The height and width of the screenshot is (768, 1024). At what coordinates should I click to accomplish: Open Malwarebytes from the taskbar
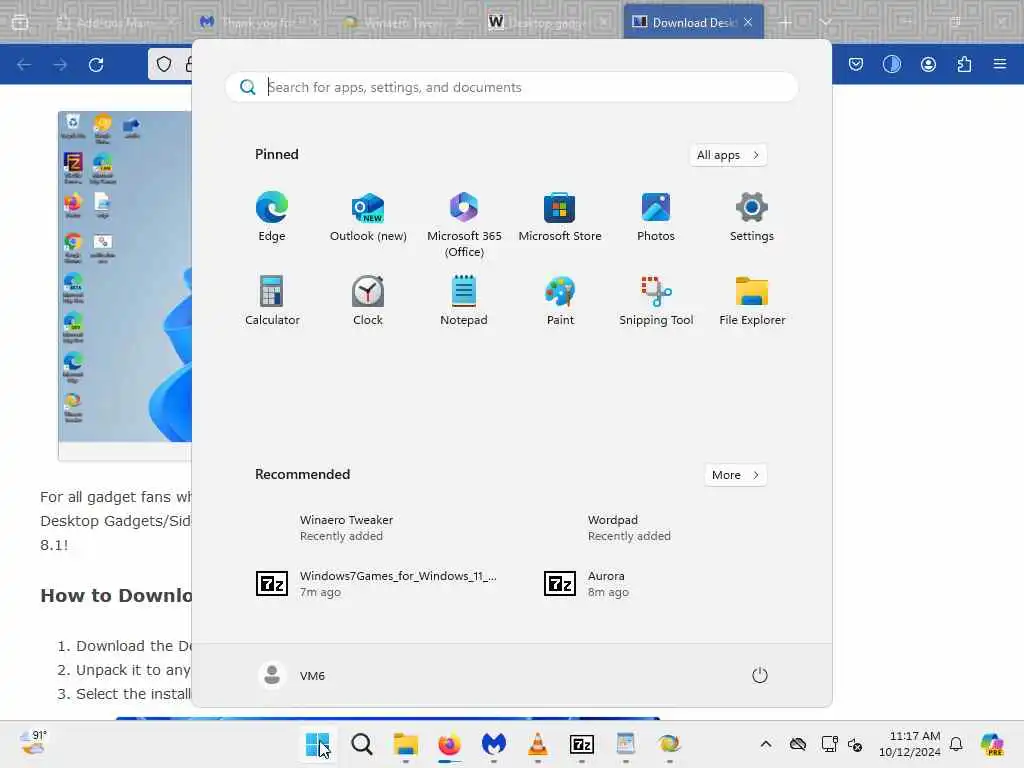(494, 744)
